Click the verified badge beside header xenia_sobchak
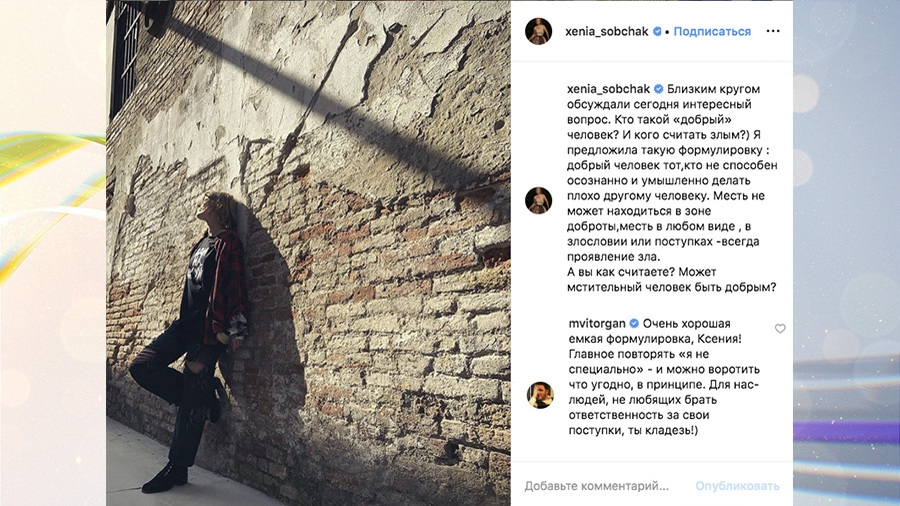Viewport: 900px width, 506px height. click(657, 32)
